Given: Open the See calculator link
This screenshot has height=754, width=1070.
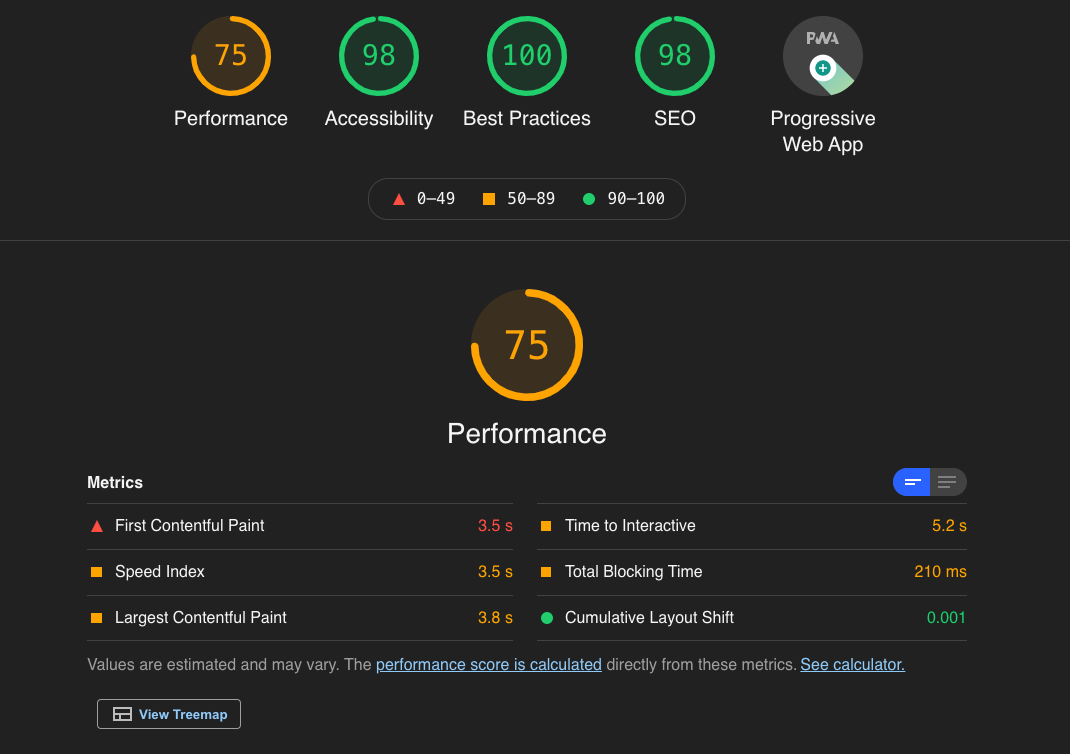Looking at the screenshot, I should pyautogui.click(x=852, y=665).
